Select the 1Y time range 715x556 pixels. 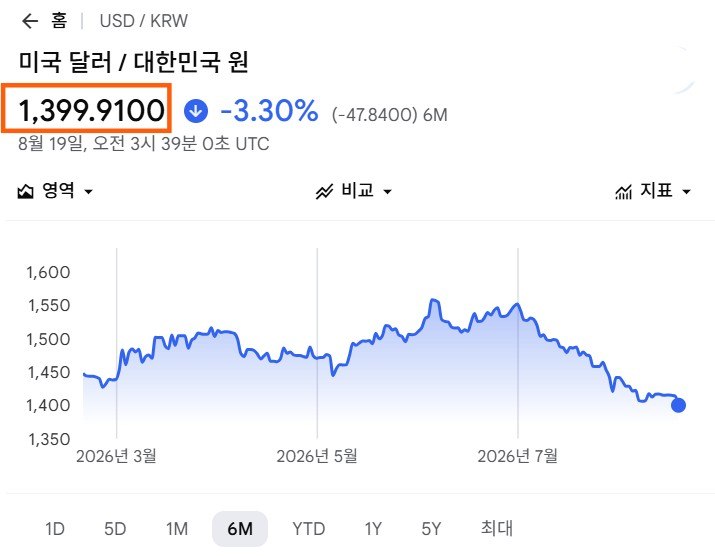point(373,529)
